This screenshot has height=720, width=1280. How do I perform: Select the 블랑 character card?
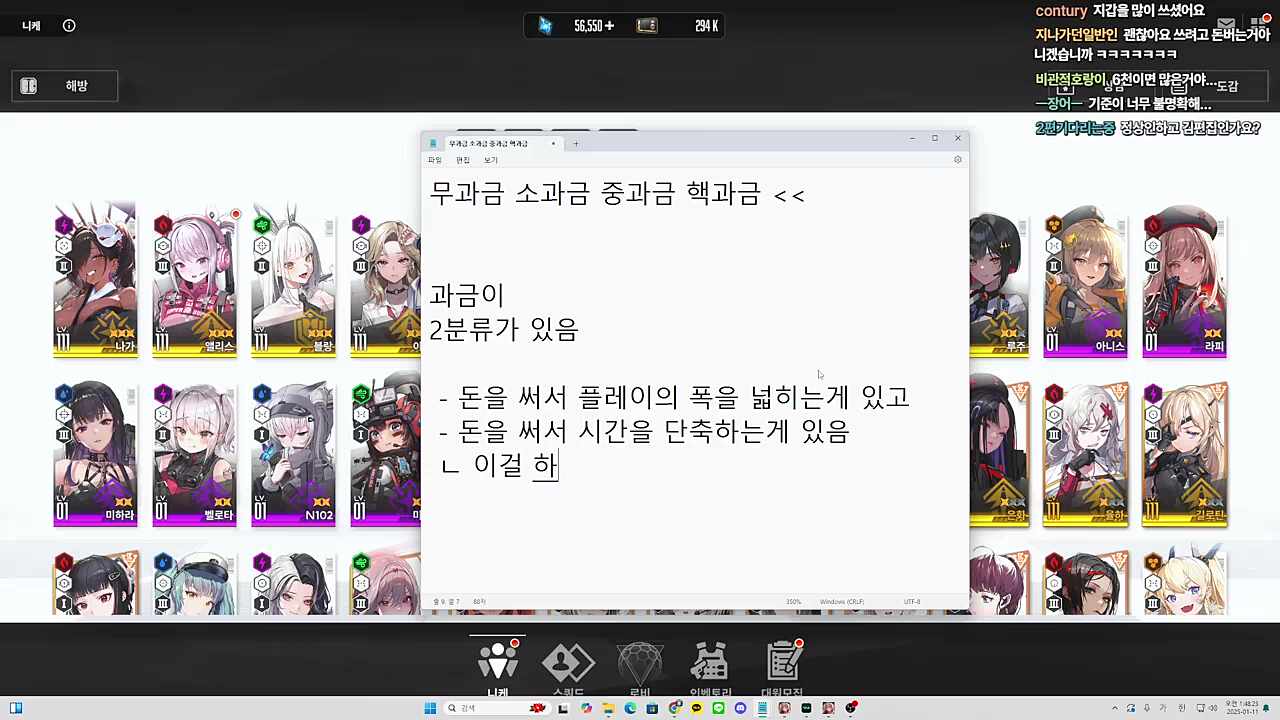click(x=293, y=280)
